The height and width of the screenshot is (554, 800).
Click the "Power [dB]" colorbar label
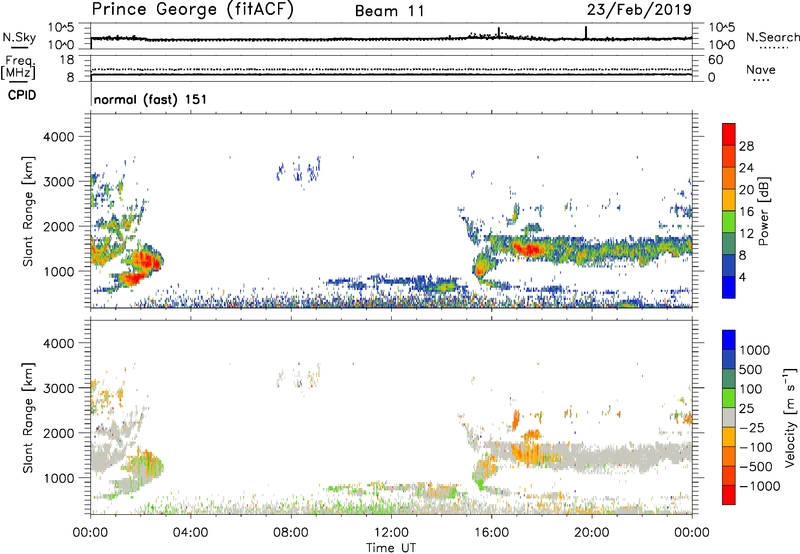[764, 211]
